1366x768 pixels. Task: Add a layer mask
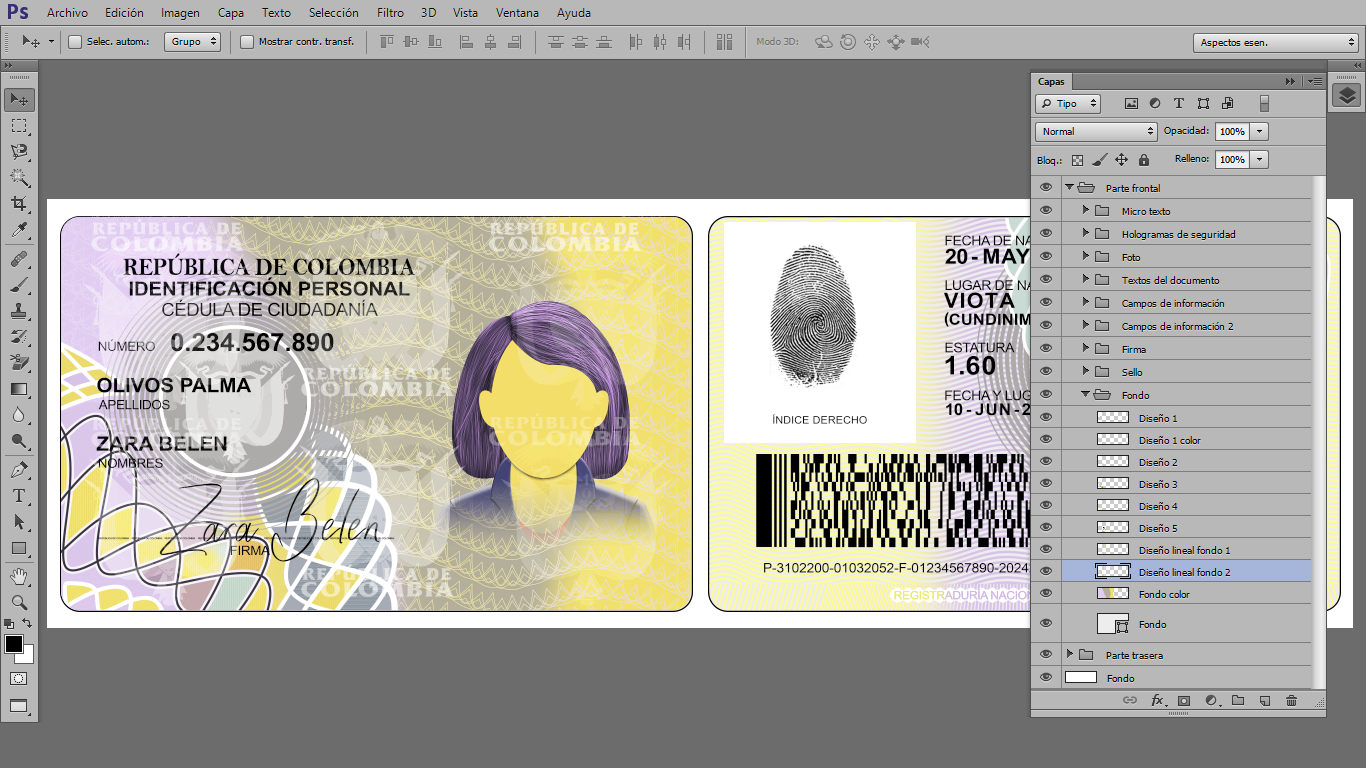[x=1184, y=701]
